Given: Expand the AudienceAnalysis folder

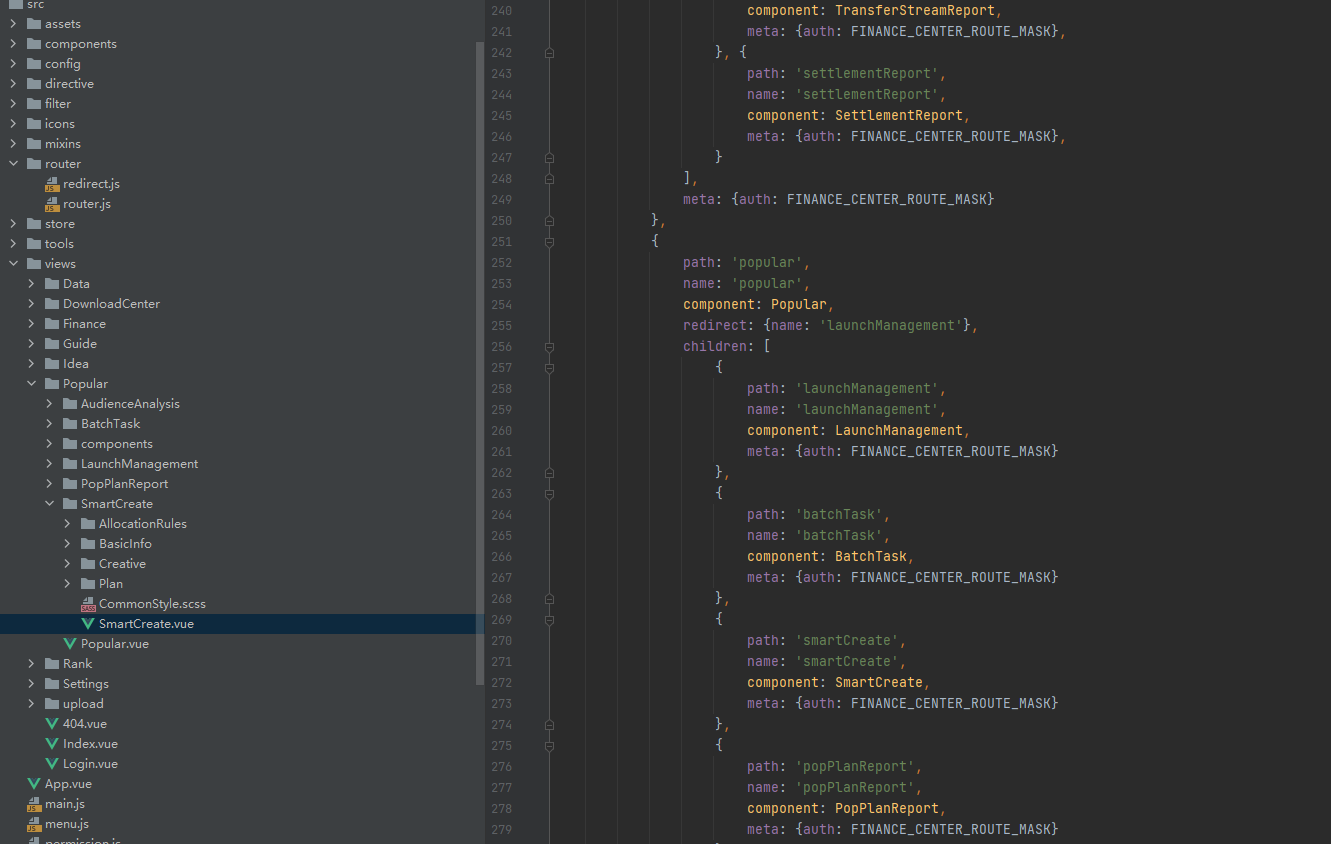Looking at the screenshot, I should click(49, 404).
